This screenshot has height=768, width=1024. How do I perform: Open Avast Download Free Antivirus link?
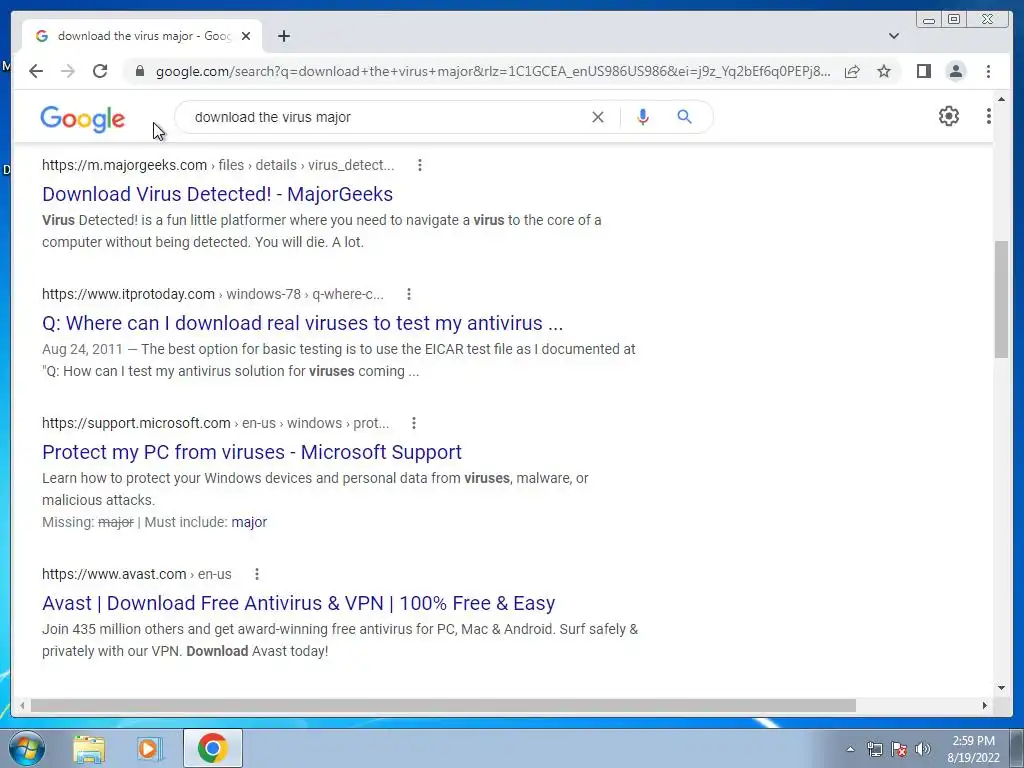[298, 603]
